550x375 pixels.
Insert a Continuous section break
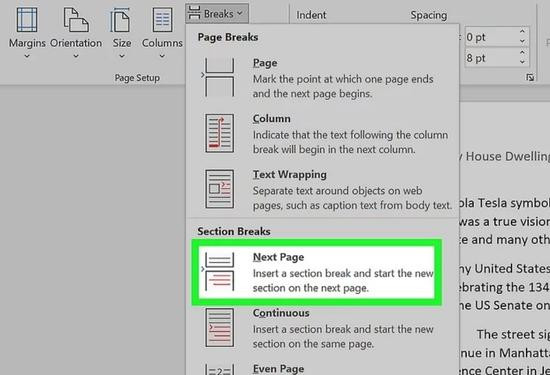click(x=323, y=328)
